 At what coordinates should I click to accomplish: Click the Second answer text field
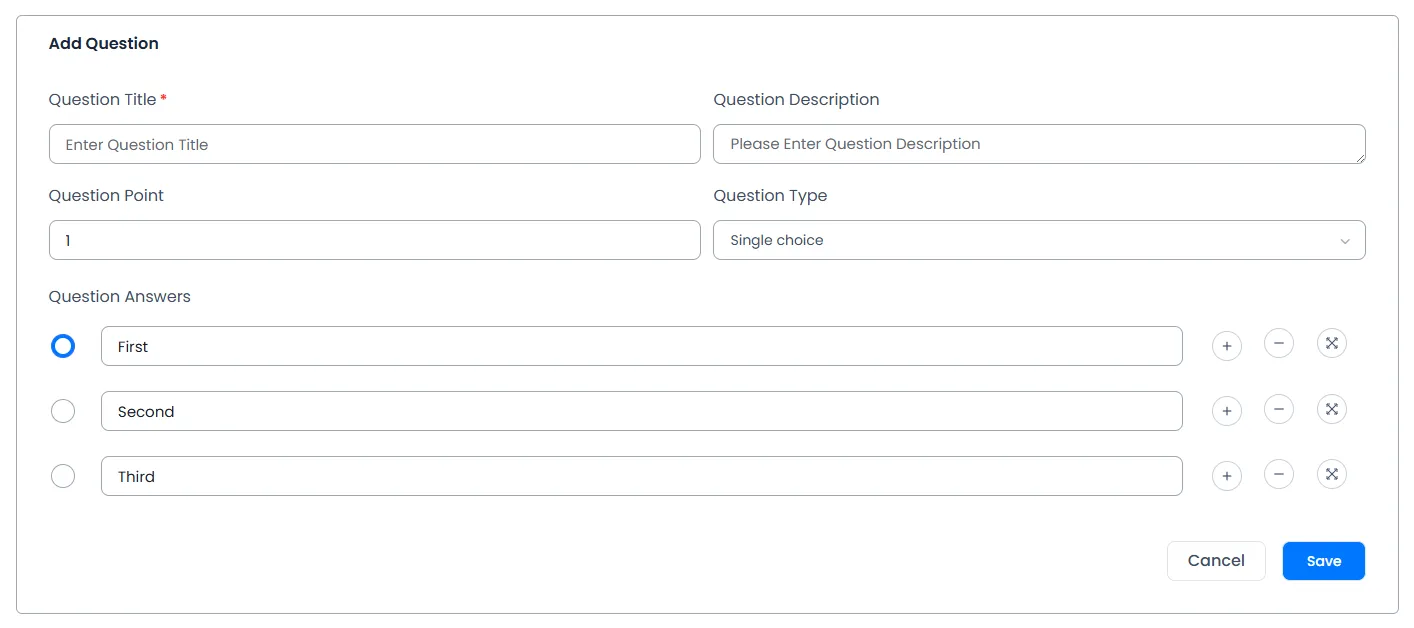(x=641, y=411)
